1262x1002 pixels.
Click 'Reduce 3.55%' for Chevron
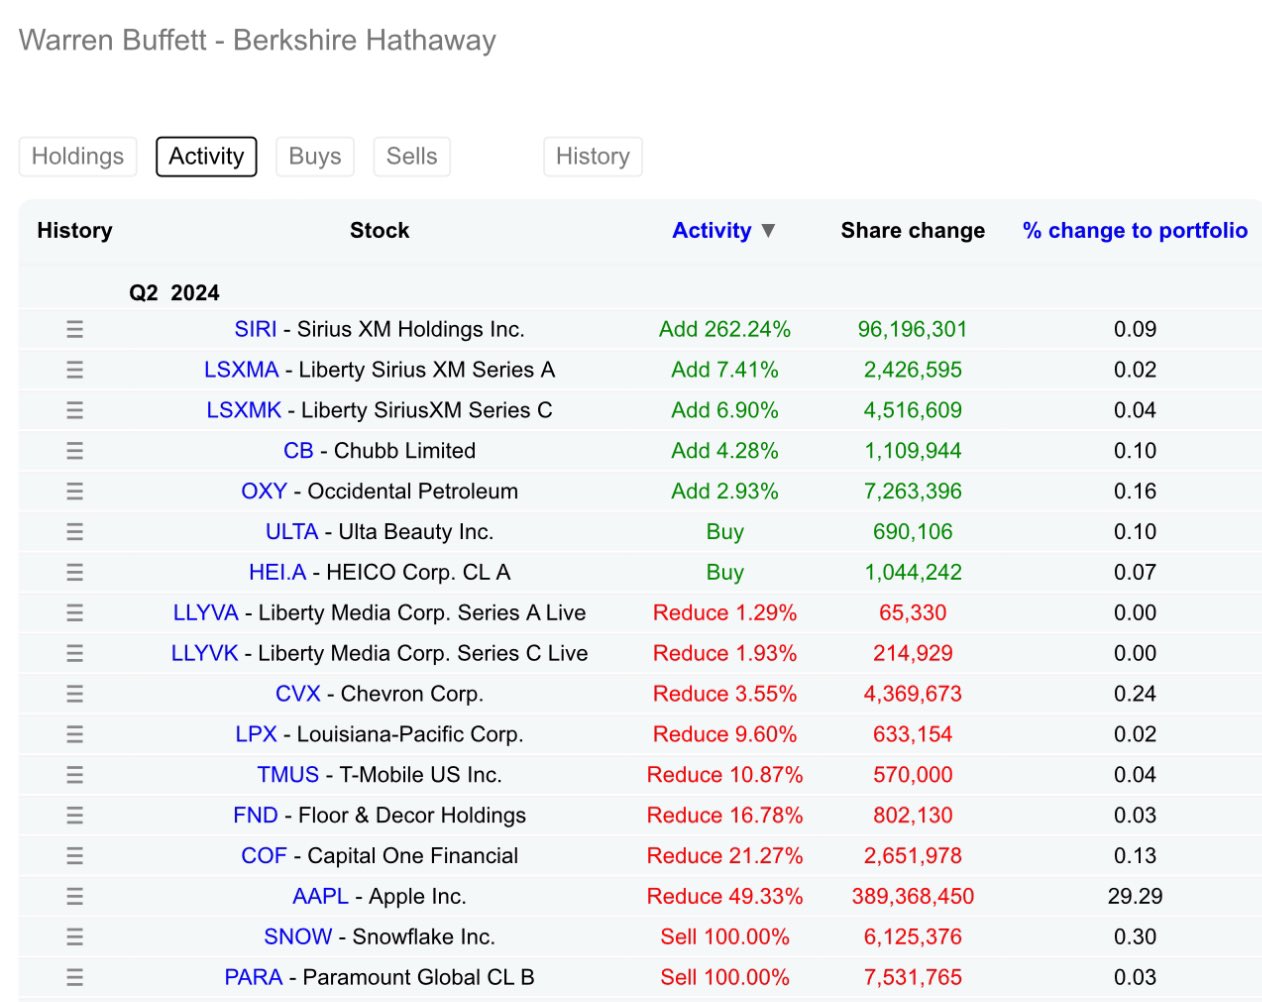(725, 694)
